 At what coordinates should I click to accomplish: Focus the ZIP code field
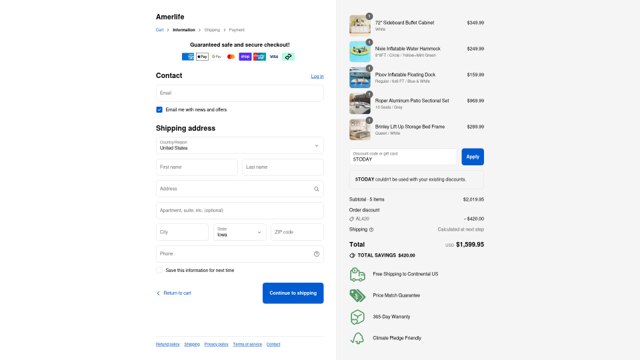(297, 232)
